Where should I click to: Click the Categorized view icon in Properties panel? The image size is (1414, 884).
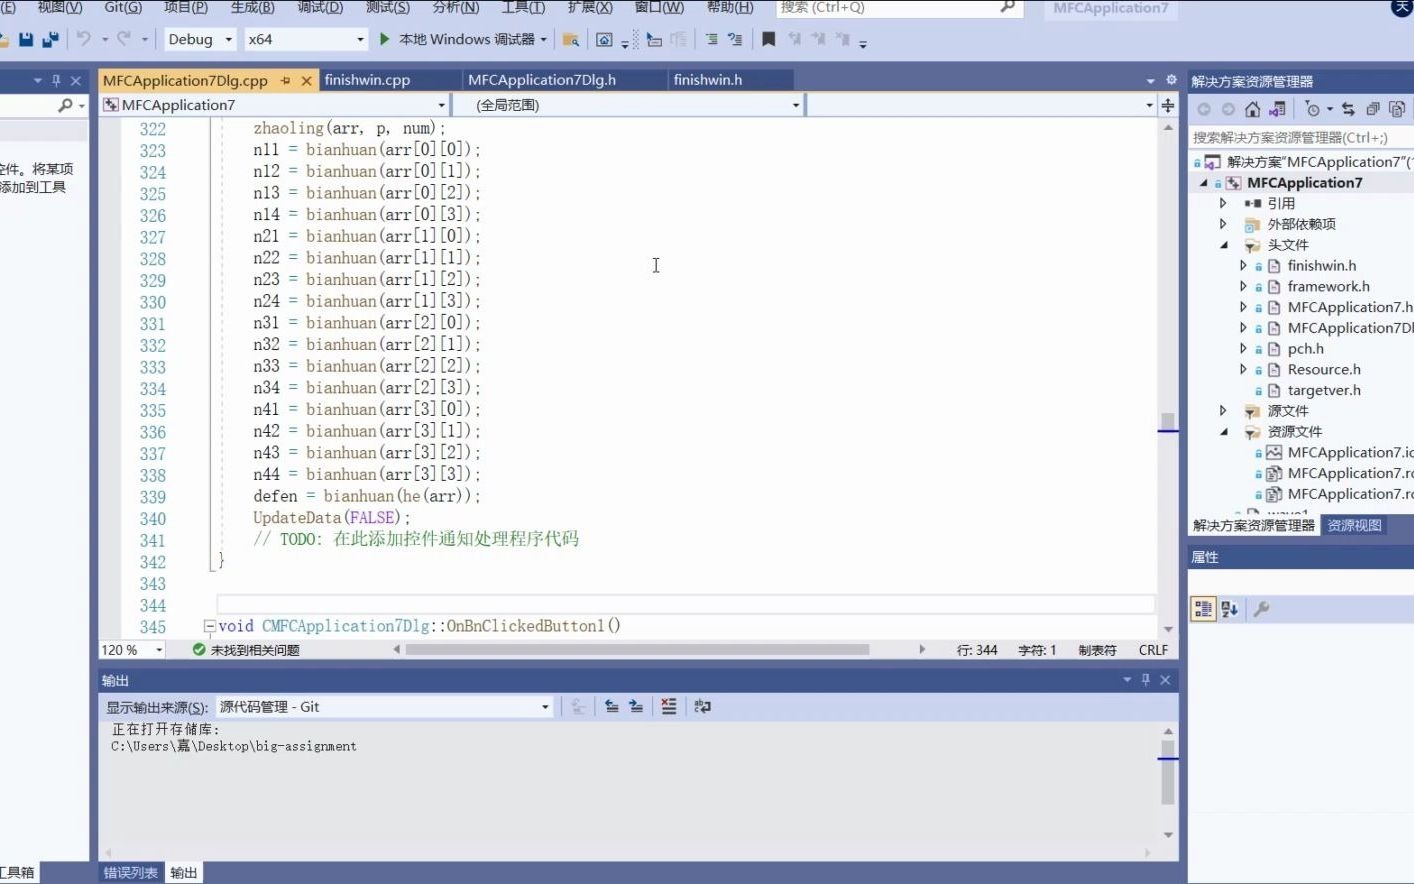(1203, 608)
